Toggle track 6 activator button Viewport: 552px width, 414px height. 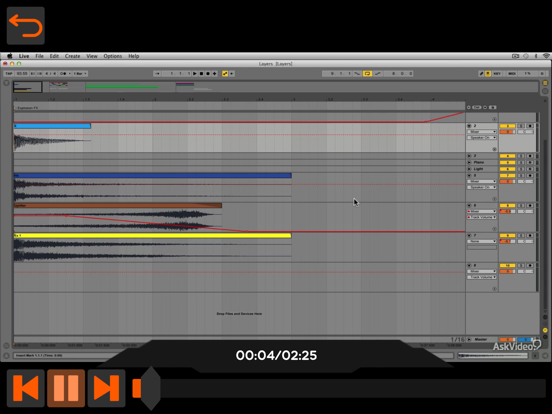pyautogui.click(x=507, y=205)
